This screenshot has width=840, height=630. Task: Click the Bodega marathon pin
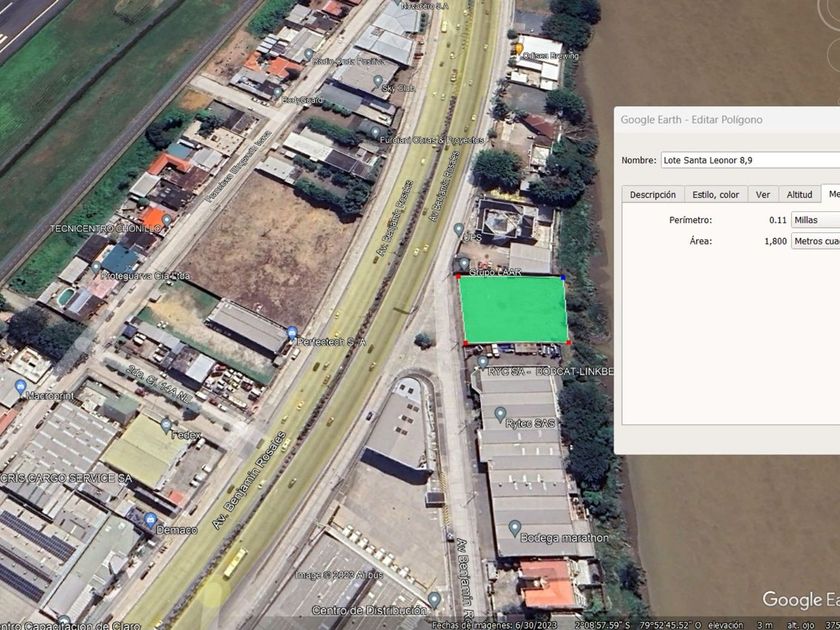514,528
